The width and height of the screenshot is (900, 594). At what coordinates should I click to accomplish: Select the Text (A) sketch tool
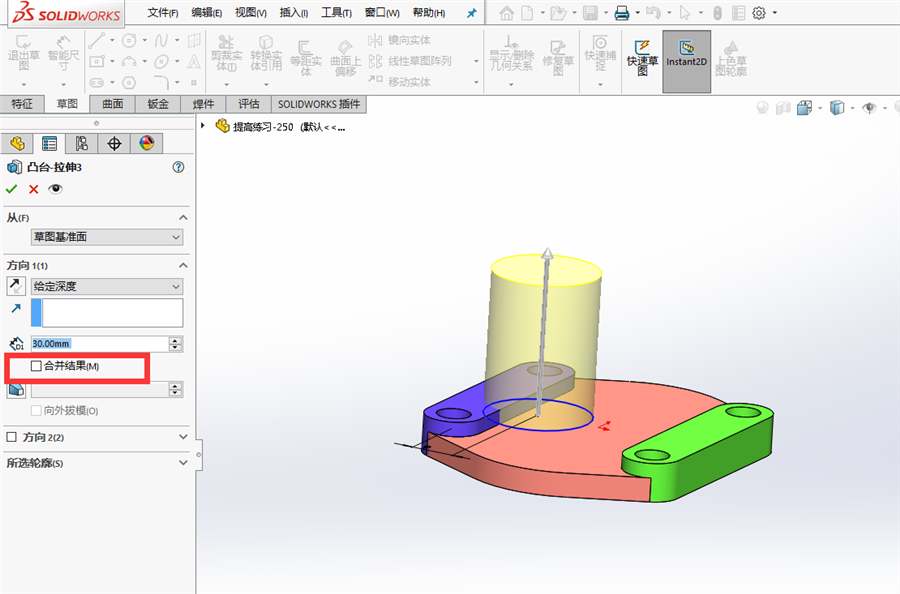[194, 61]
